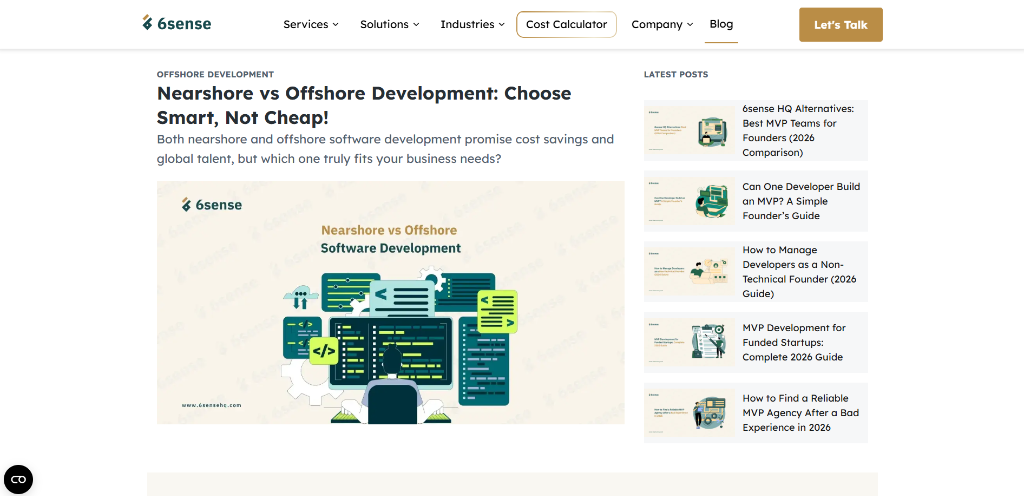The width and height of the screenshot is (1024, 496).
Task: Go to the Blog tab
Action: [721, 24]
